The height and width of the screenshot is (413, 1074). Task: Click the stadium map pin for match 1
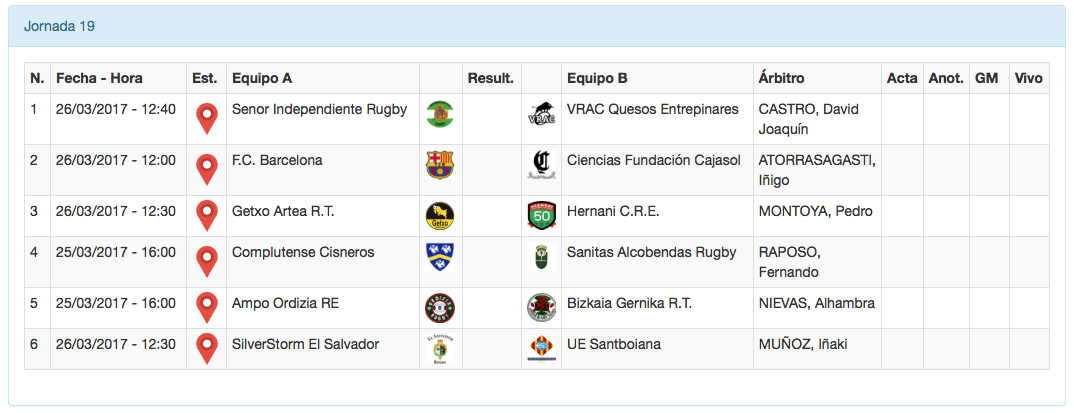(206, 119)
